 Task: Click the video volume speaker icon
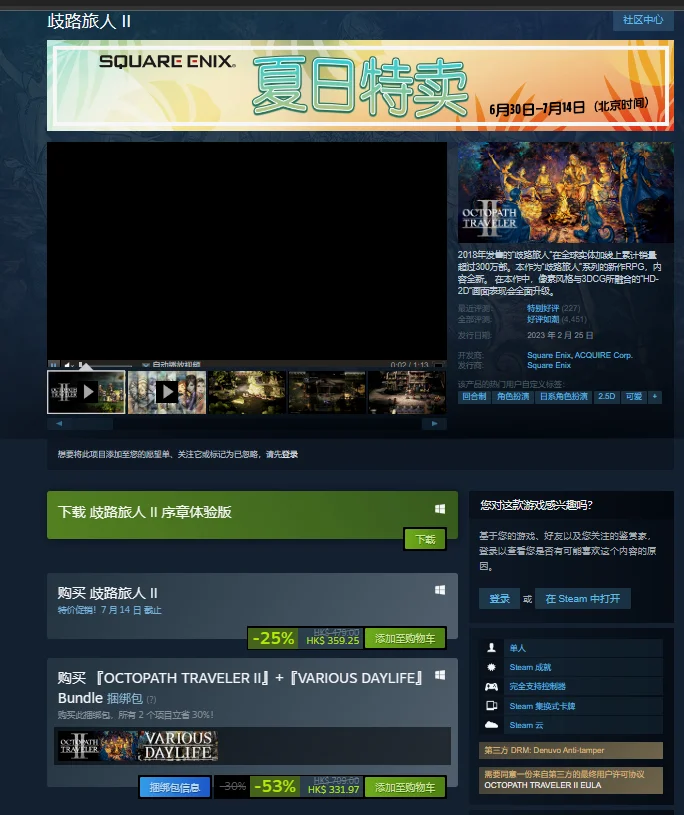point(68,365)
